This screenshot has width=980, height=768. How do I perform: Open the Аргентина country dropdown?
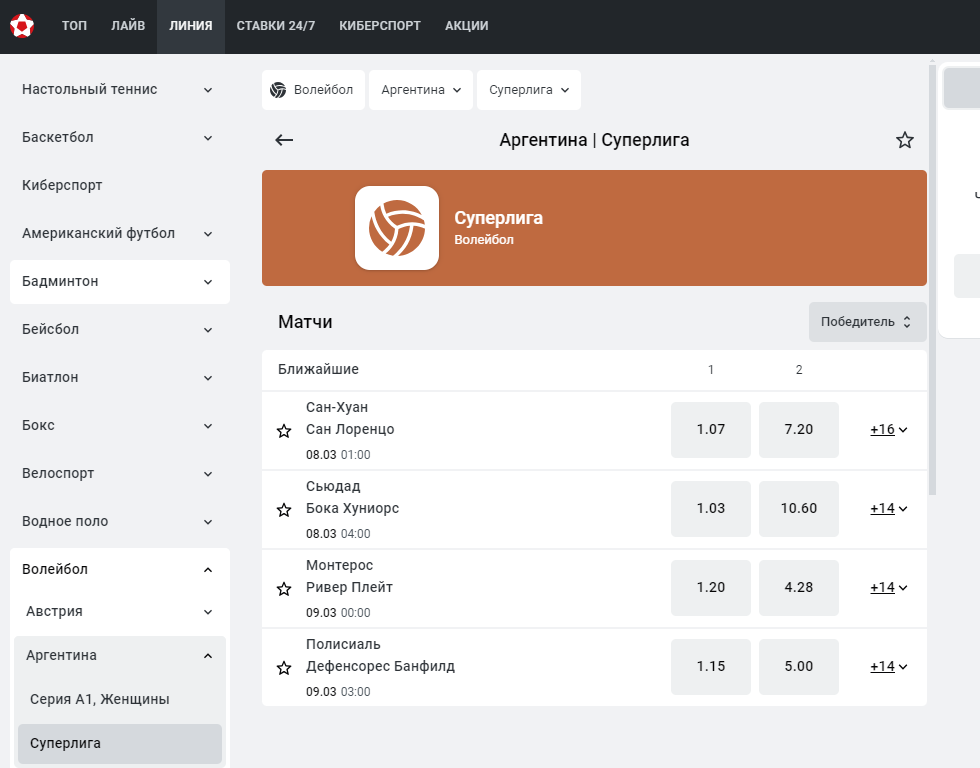tap(421, 90)
